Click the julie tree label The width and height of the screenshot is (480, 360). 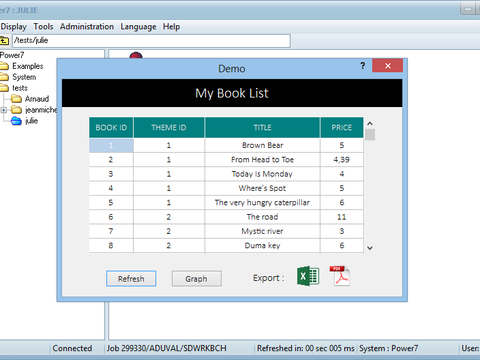pyautogui.click(x=31, y=121)
